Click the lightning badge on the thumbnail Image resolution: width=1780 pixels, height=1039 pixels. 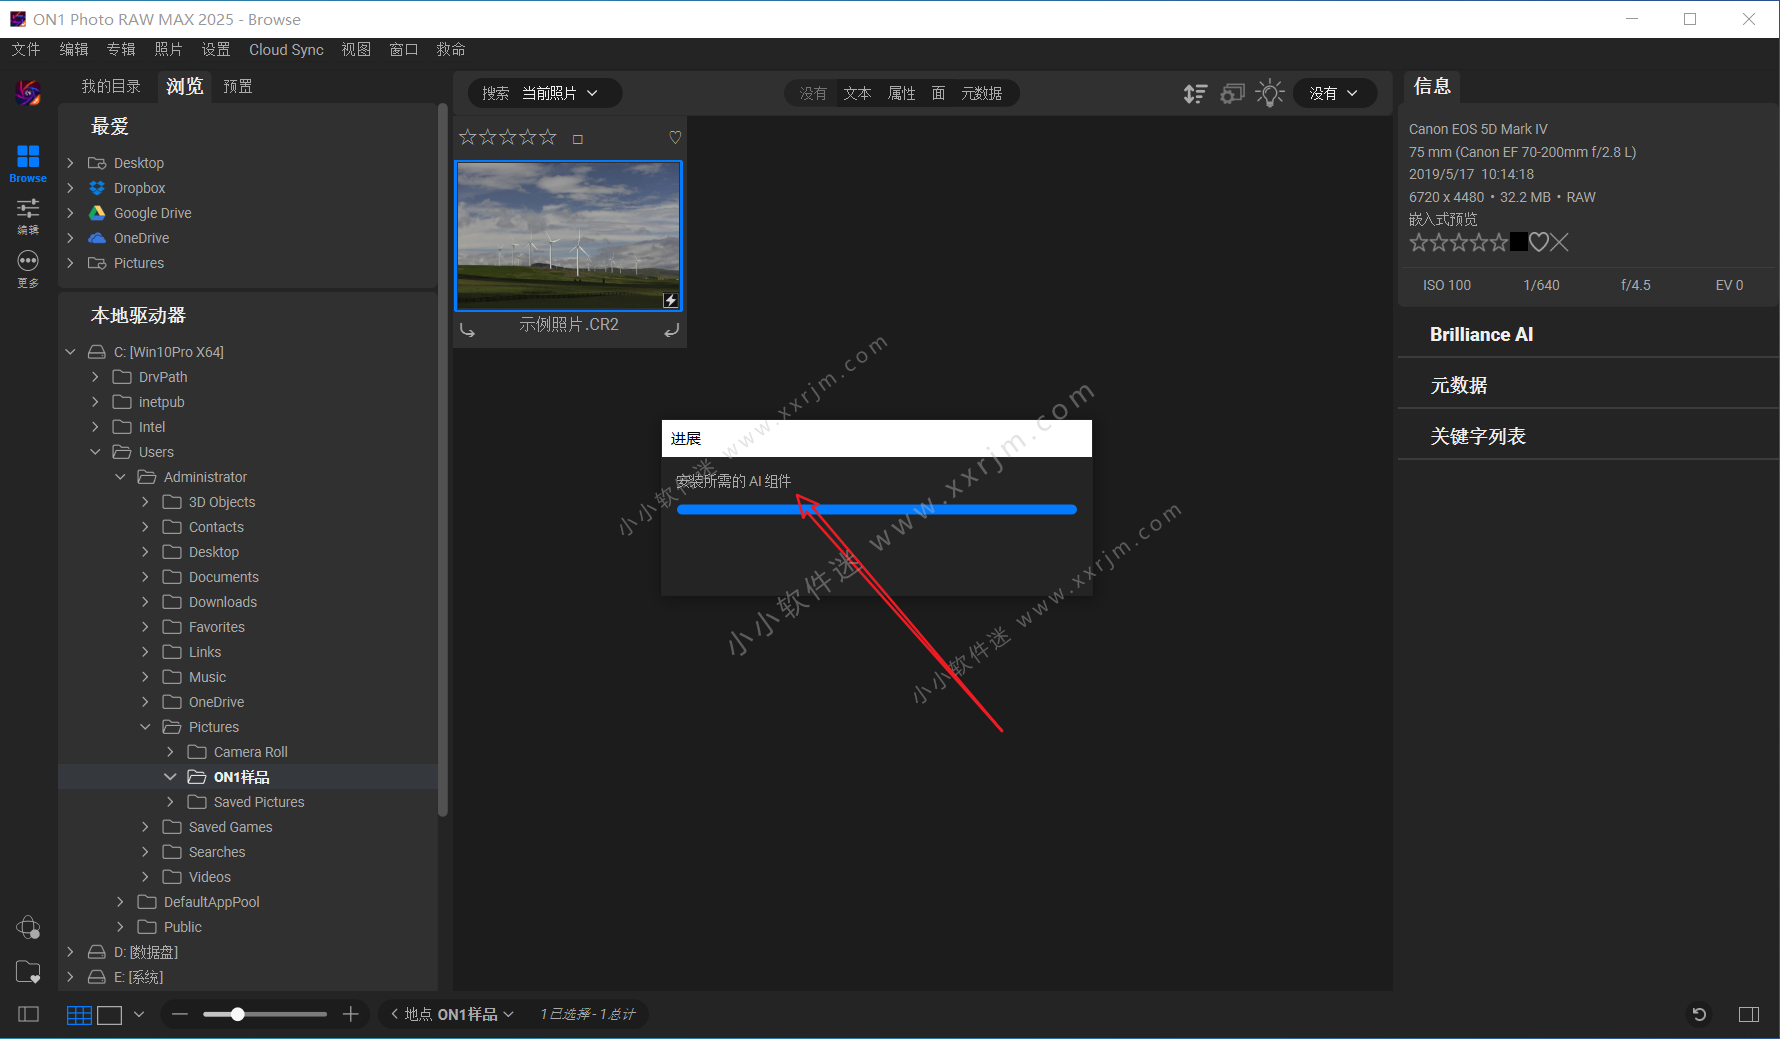pyautogui.click(x=670, y=300)
